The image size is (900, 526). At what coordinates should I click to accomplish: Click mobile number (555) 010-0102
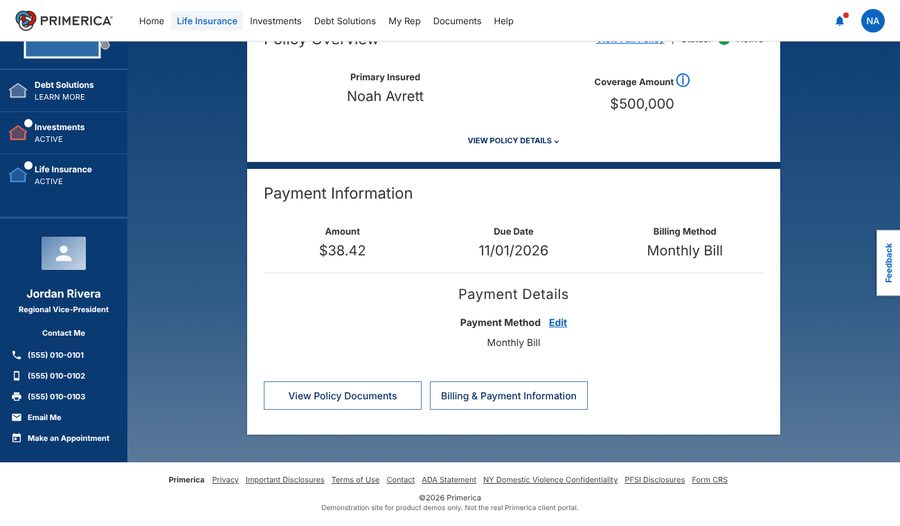tap(56, 376)
